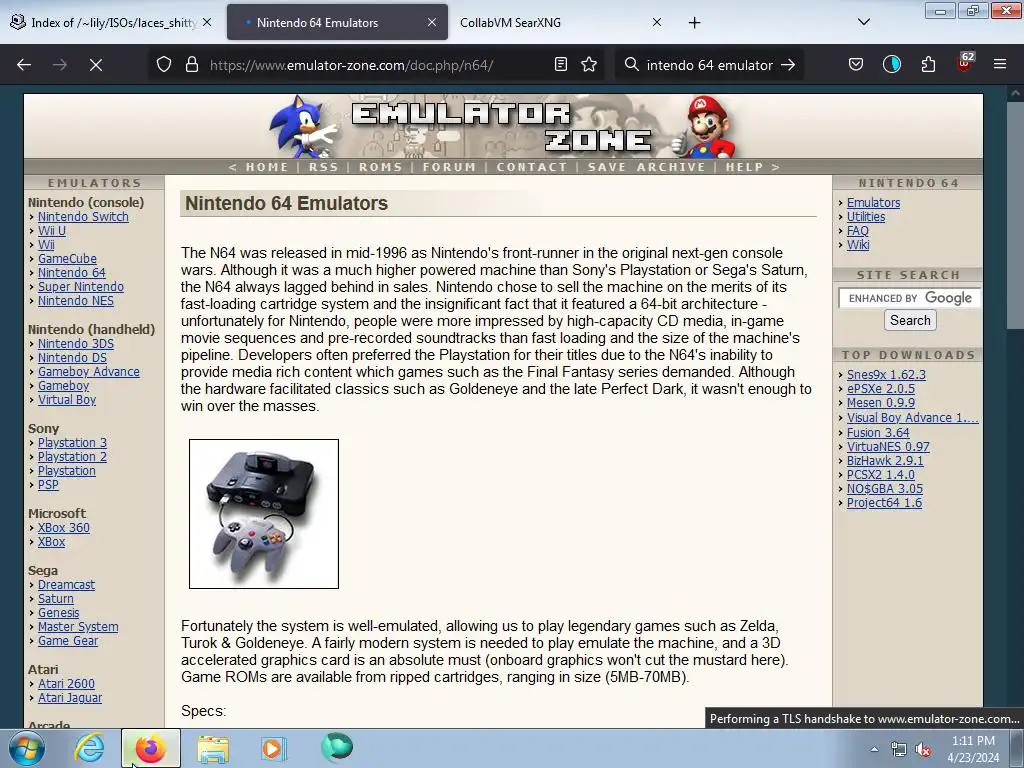Close the Nintendo 64 Emulators tab

pos(432,22)
